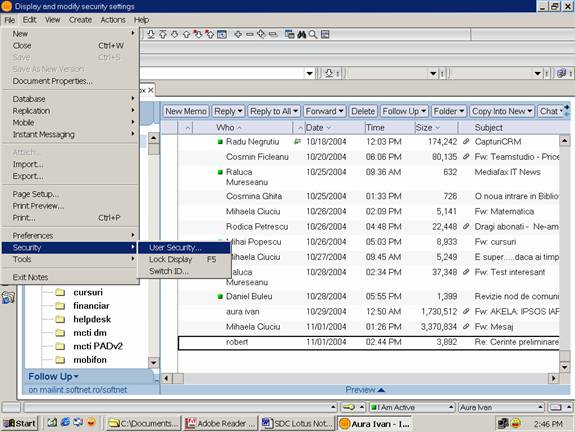Screen dimensions: 575x432
Task: Click the Navigate Next Main toolbar icon
Action: [x=151, y=34]
